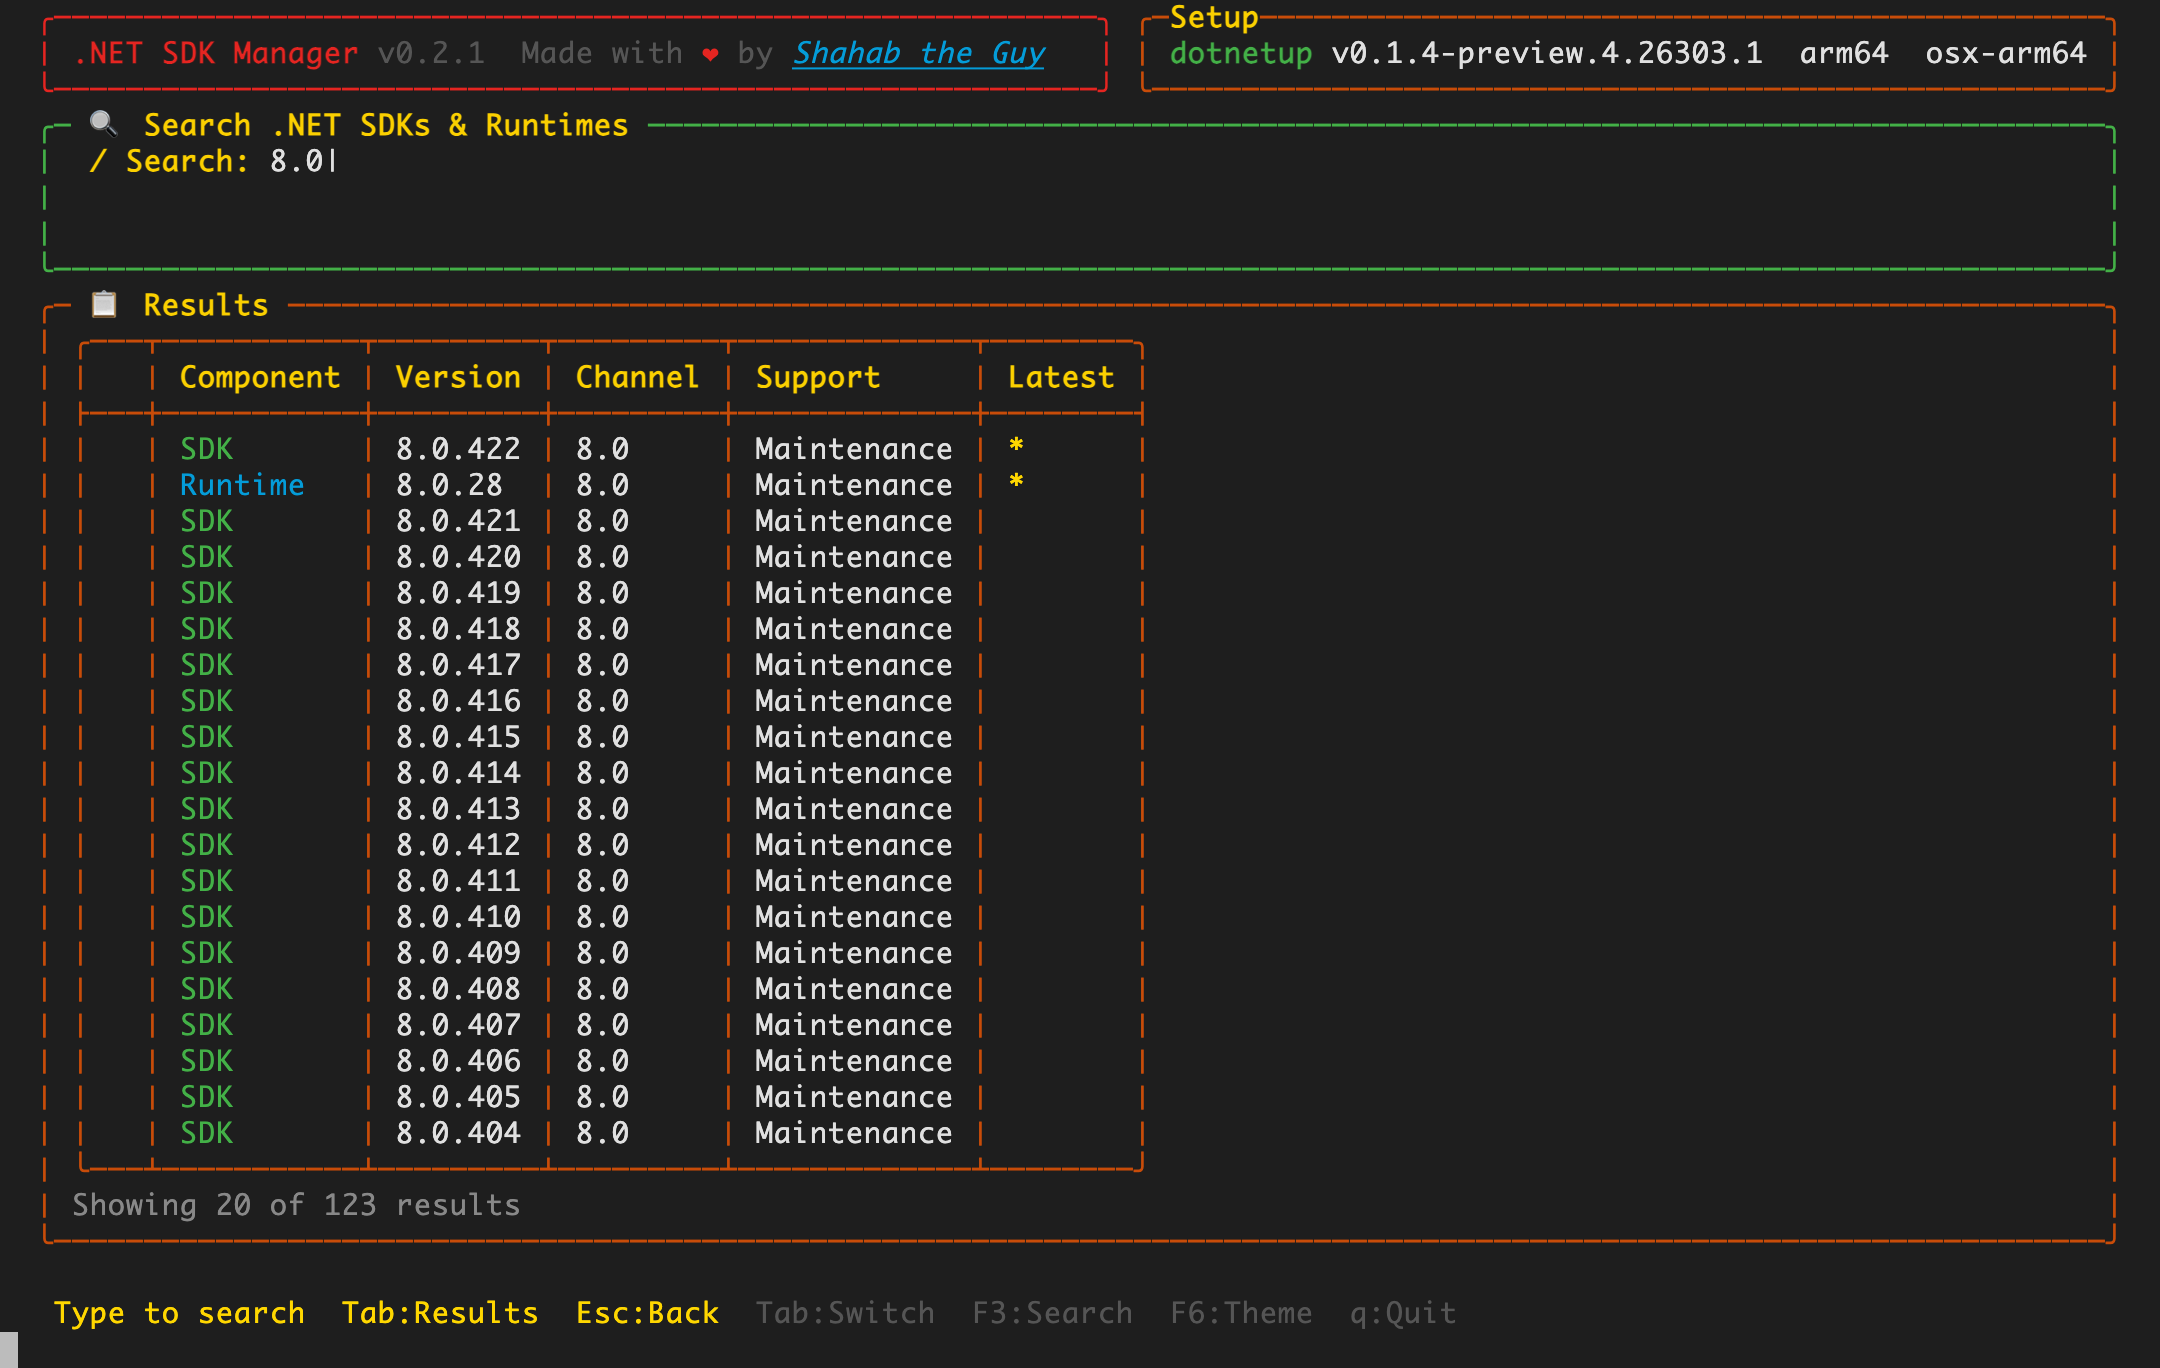Screen dimensions: 2160x1368
Task: Click the Channel 8.0 cell for 8.0.410
Action: point(602,917)
